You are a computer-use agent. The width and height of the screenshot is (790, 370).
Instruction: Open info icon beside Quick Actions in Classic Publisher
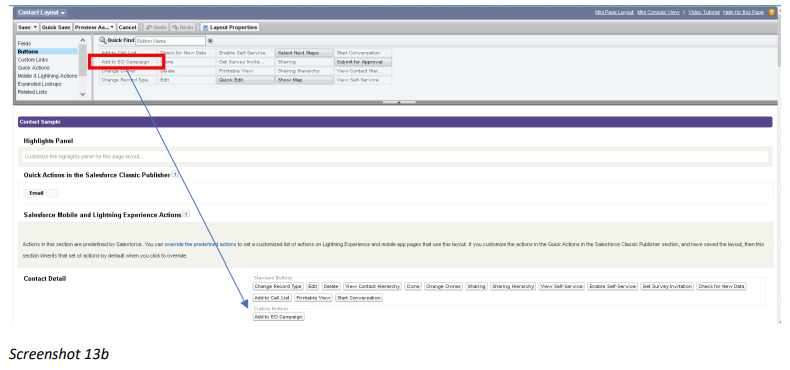click(x=175, y=174)
